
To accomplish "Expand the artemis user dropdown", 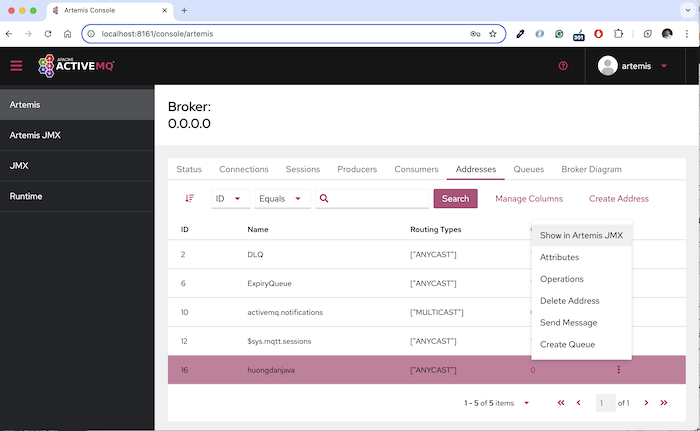I will click(664, 66).
